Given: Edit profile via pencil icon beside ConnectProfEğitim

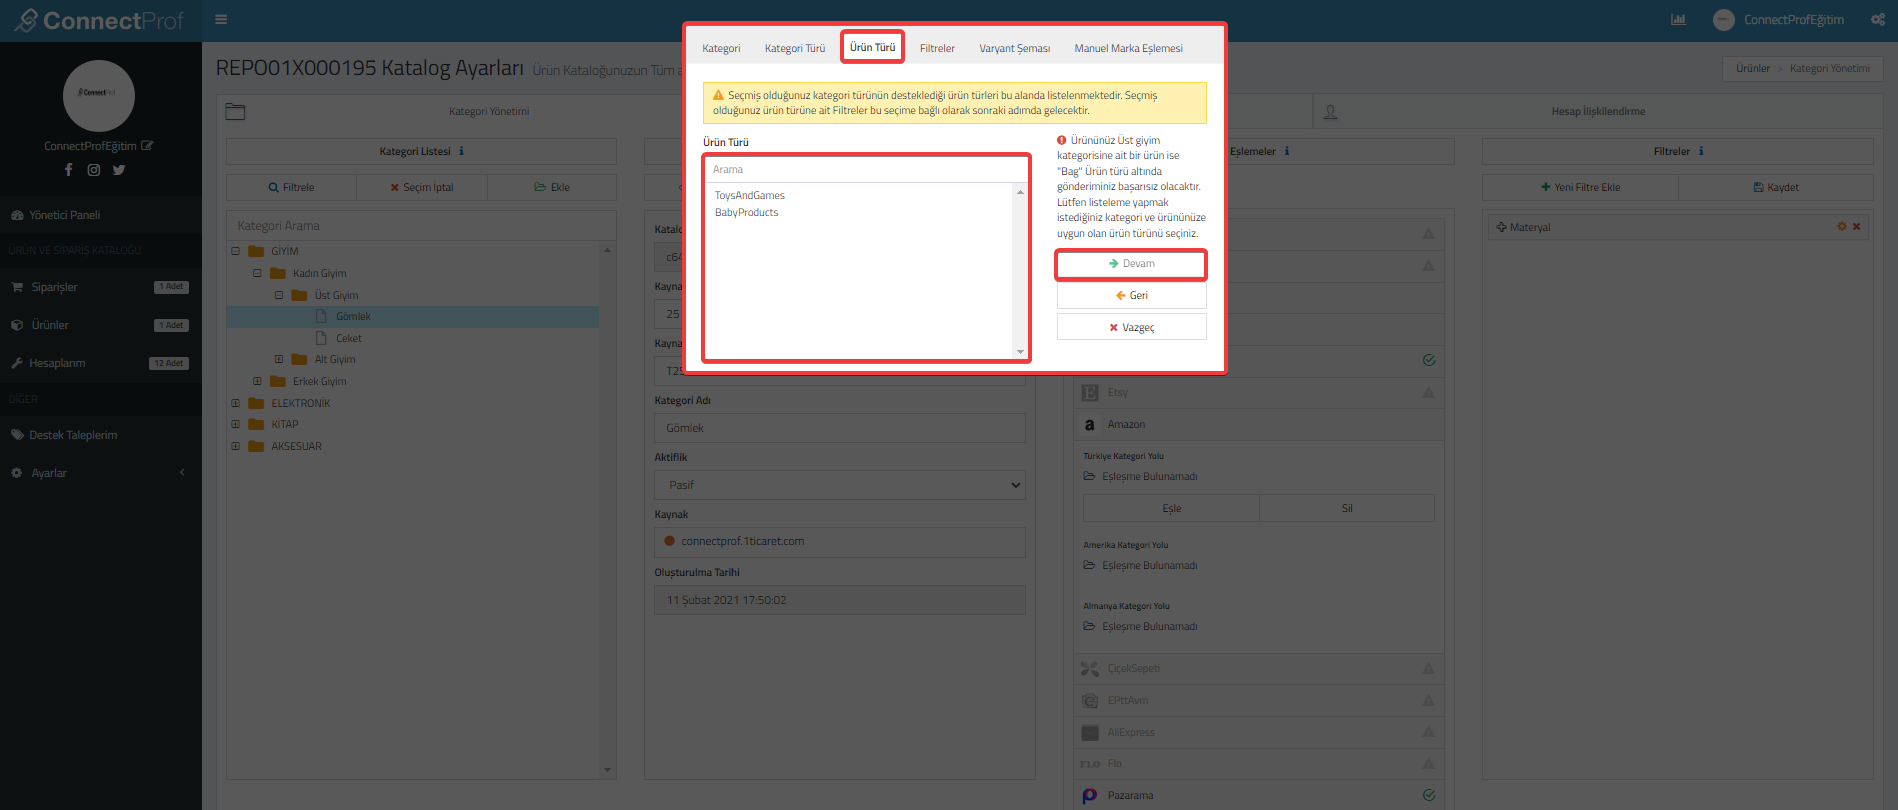Looking at the screenshot, I should (x=148, y=146).
